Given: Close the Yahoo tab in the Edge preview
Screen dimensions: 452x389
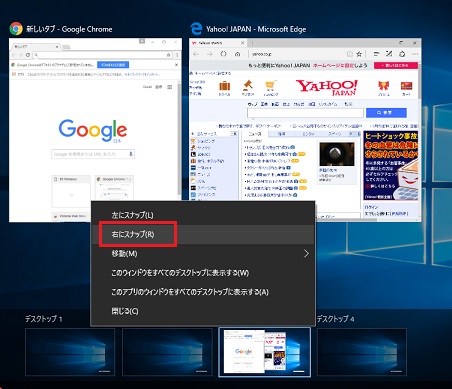Looking at the screenshot, I should (243, 43).
